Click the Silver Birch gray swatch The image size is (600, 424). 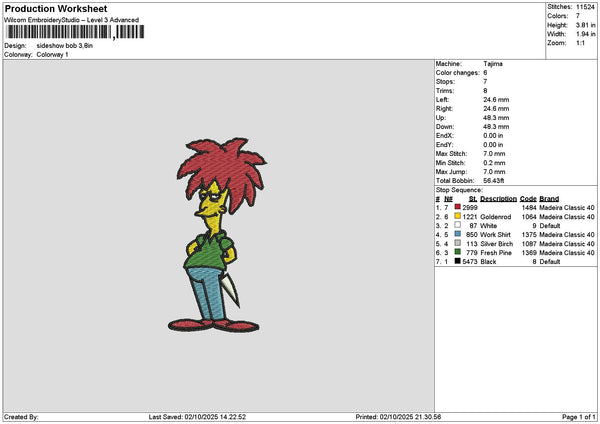pyautogui.click(x=457, y=243)
